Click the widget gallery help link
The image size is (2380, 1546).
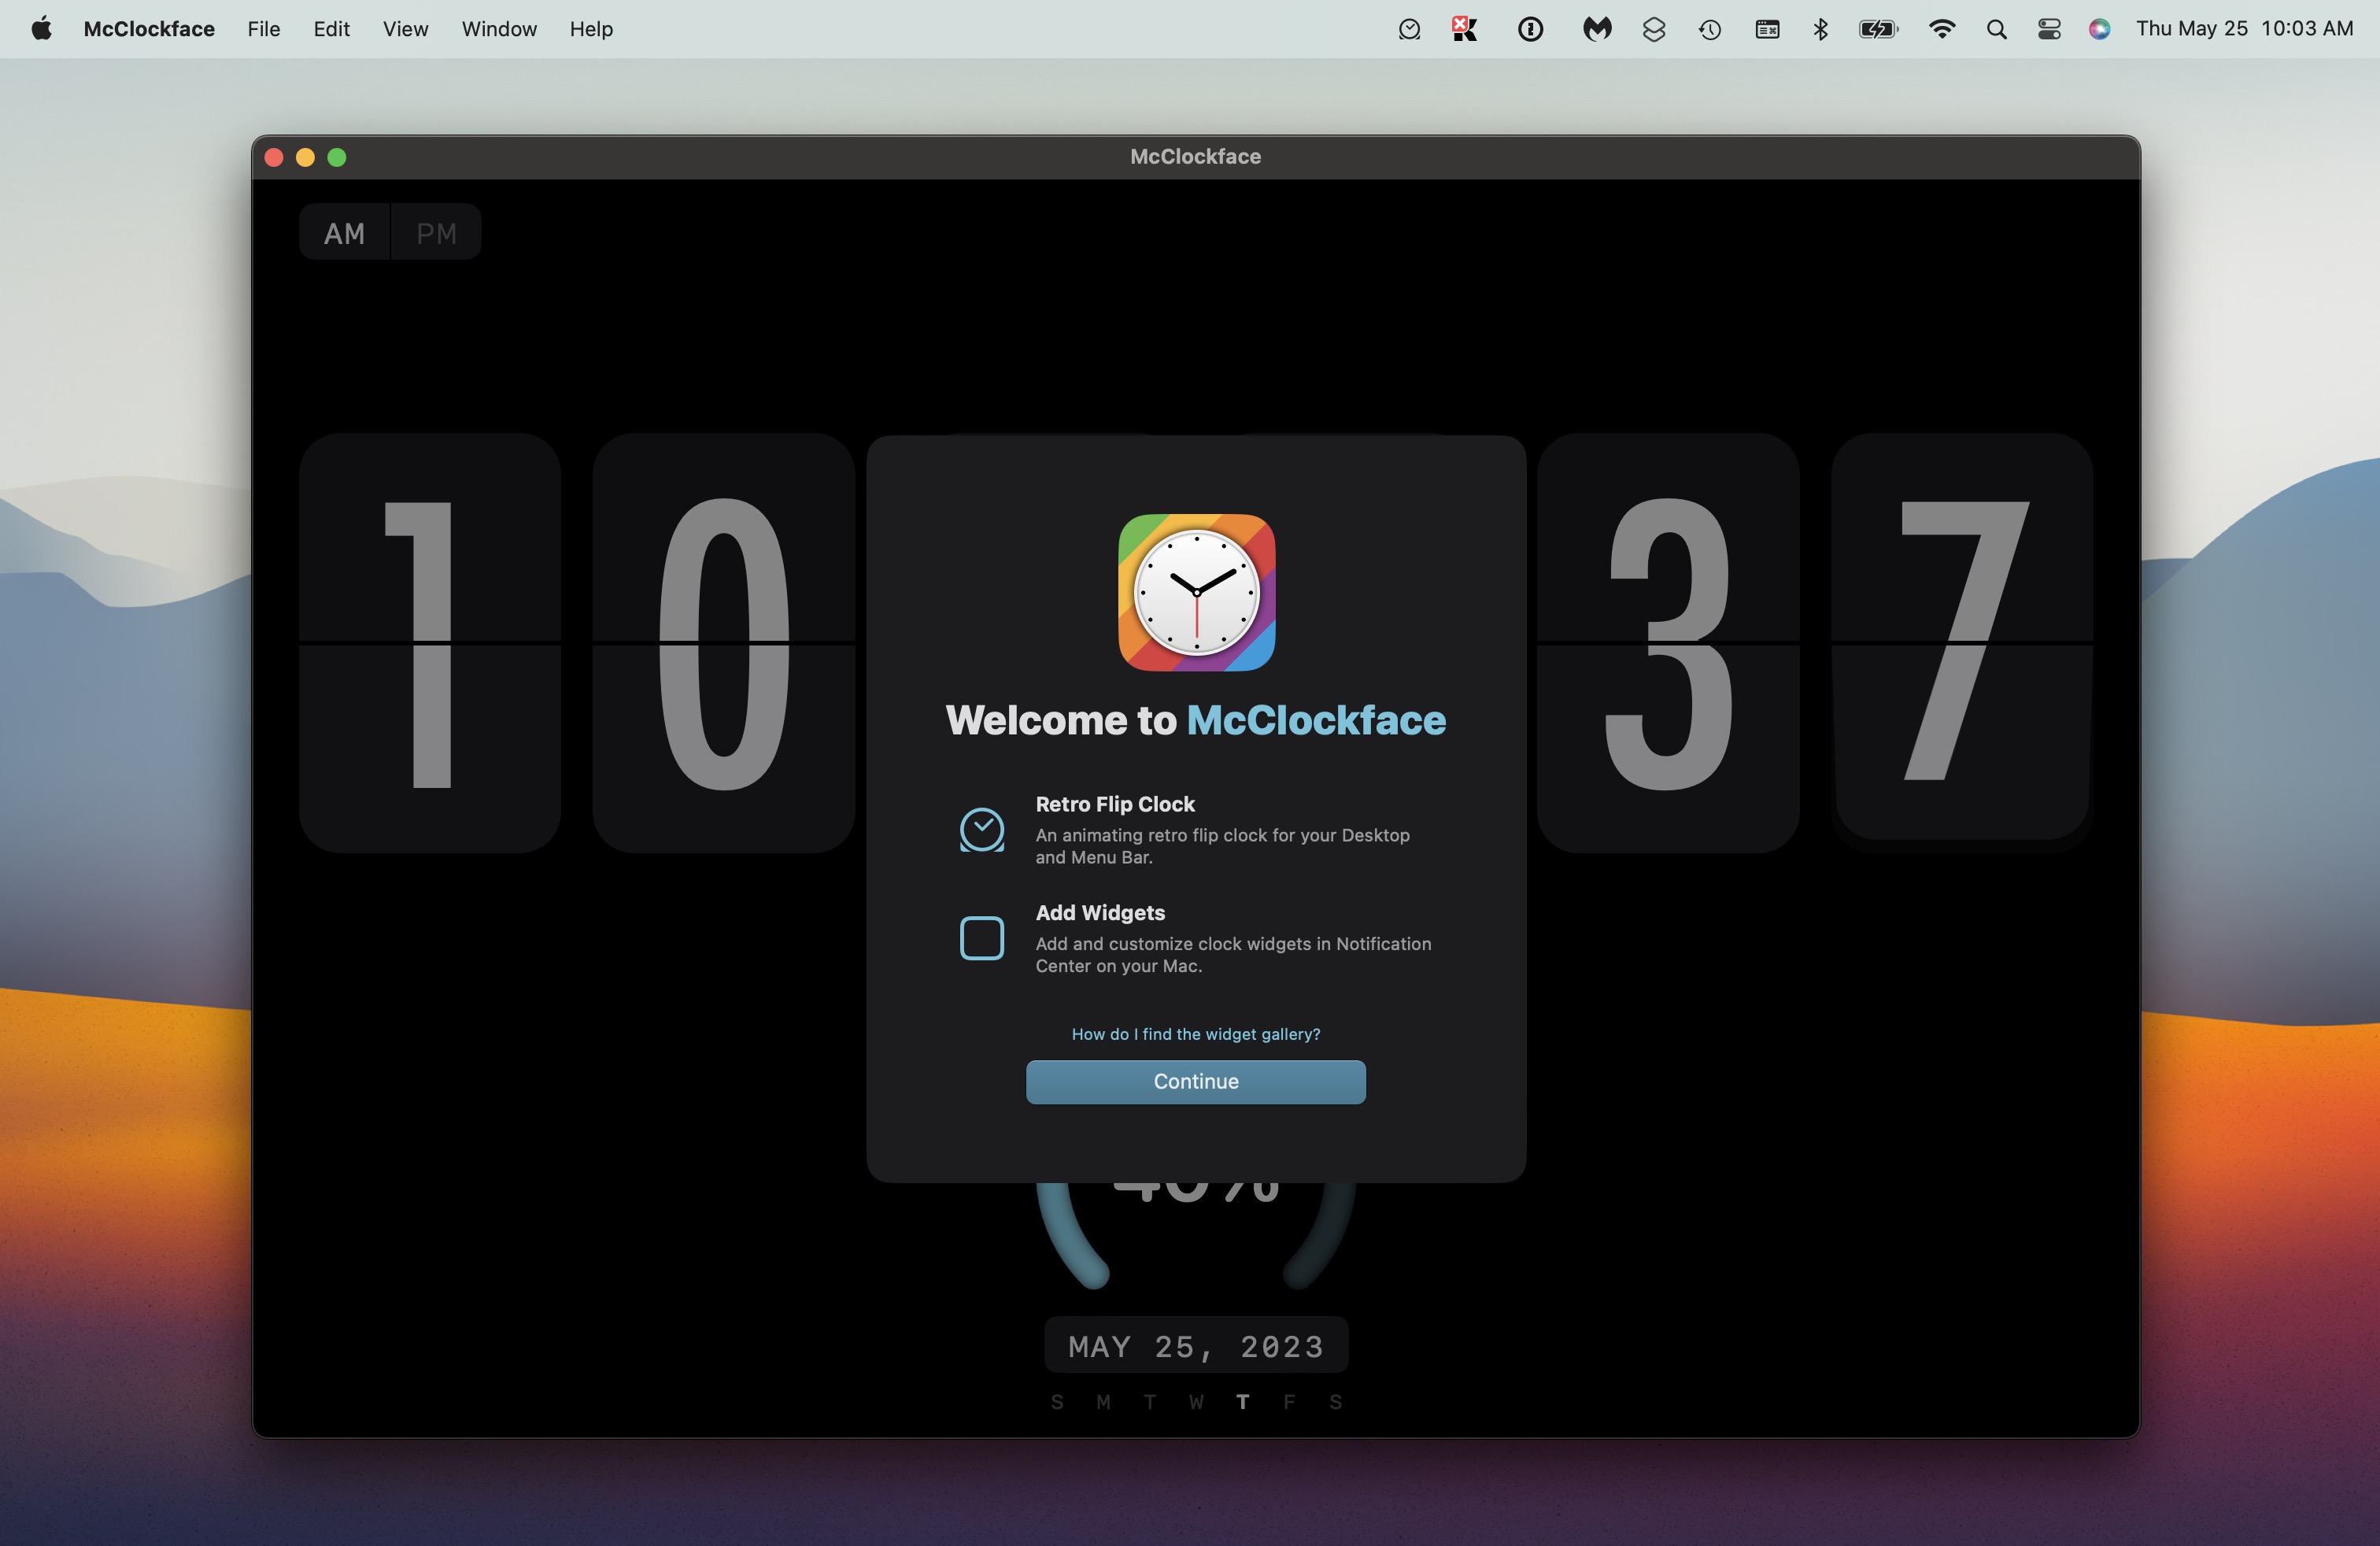pos(1195,1034)
